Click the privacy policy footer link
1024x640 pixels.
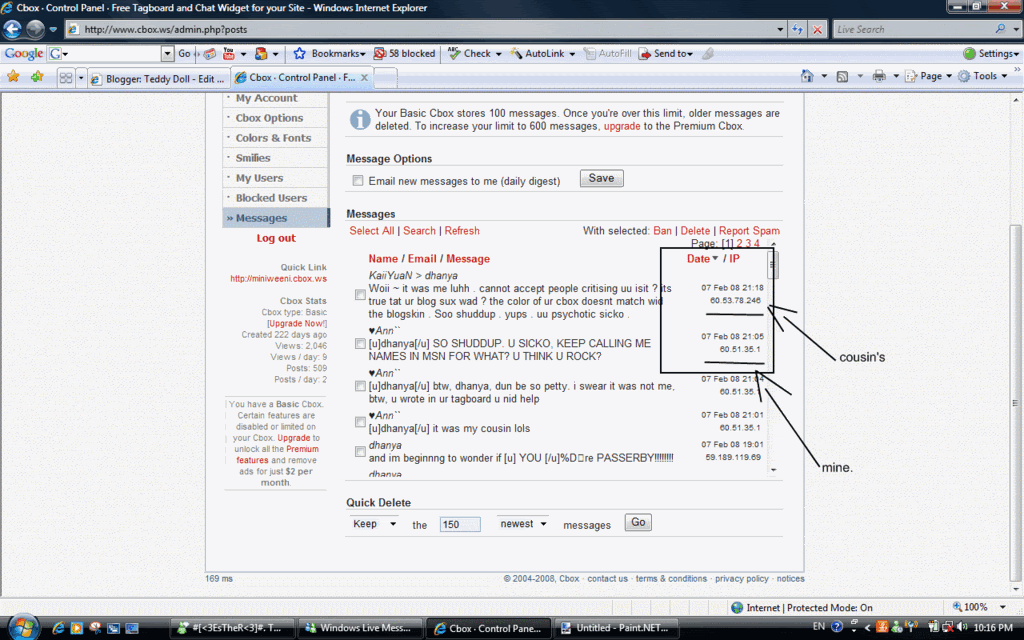(741, 579)
